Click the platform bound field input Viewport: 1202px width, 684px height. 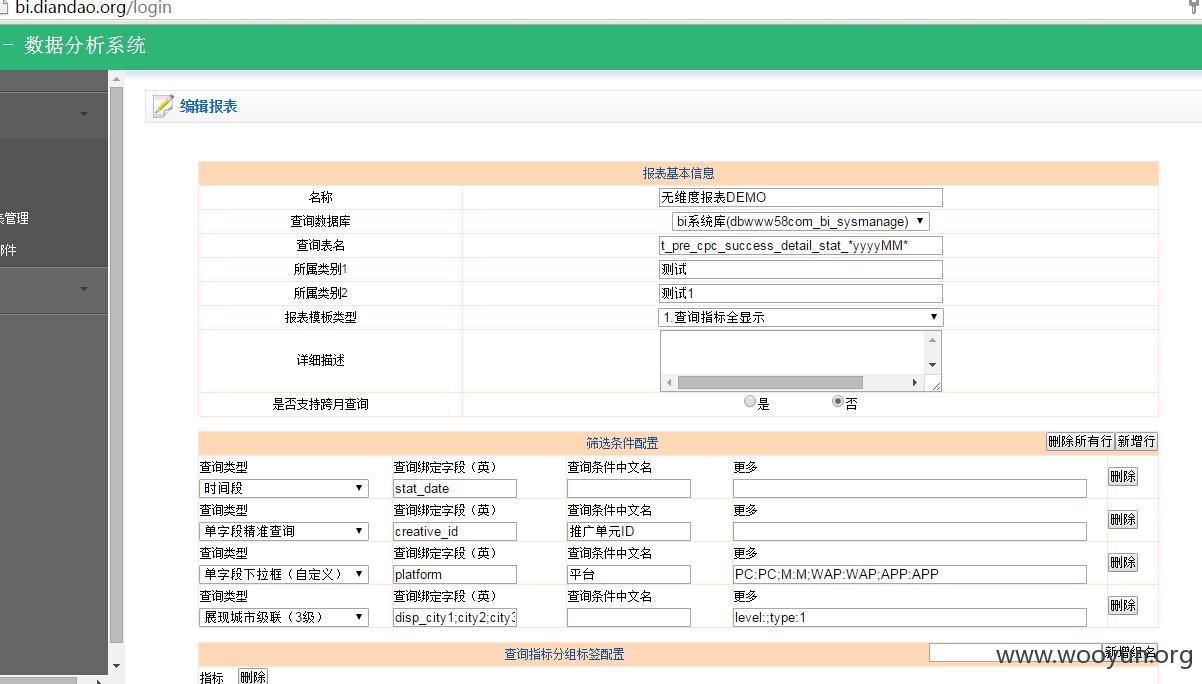pyautogui.click(x=455, y=574)
